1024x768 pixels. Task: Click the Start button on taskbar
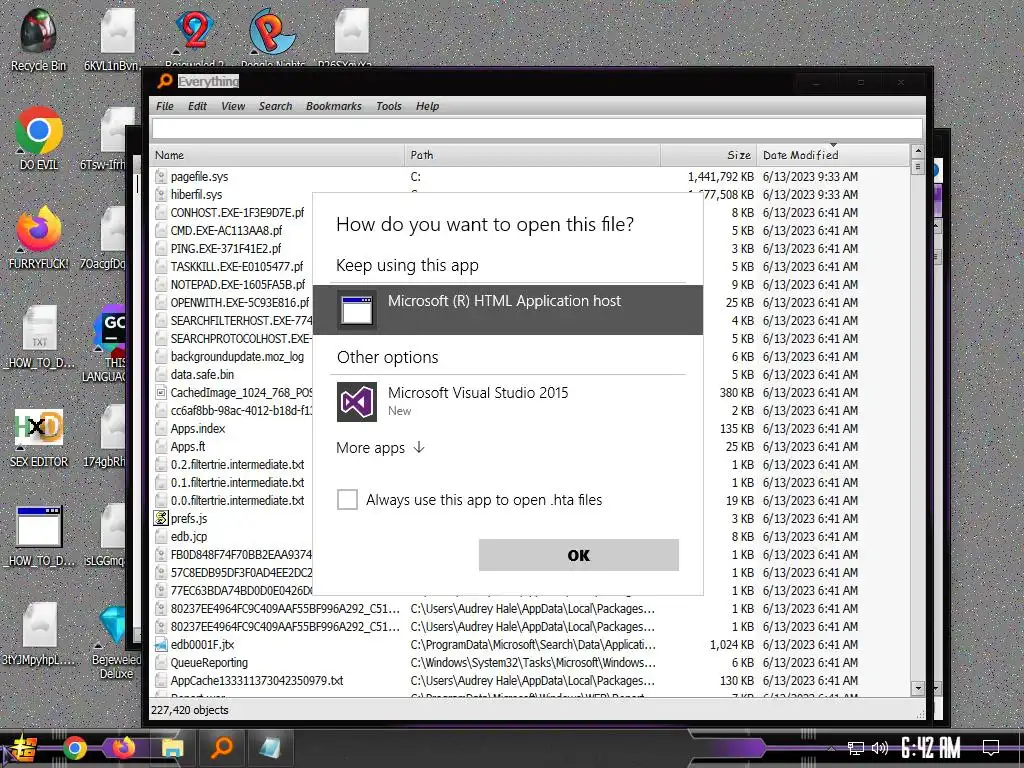click(23, 748)
